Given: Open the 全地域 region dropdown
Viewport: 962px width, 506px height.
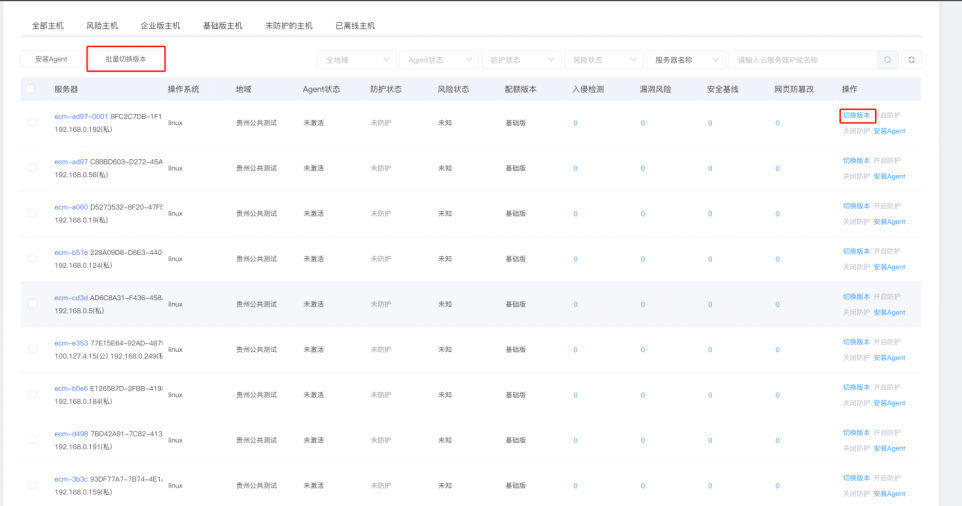Looking at the screenshot, I should (356, 60).
